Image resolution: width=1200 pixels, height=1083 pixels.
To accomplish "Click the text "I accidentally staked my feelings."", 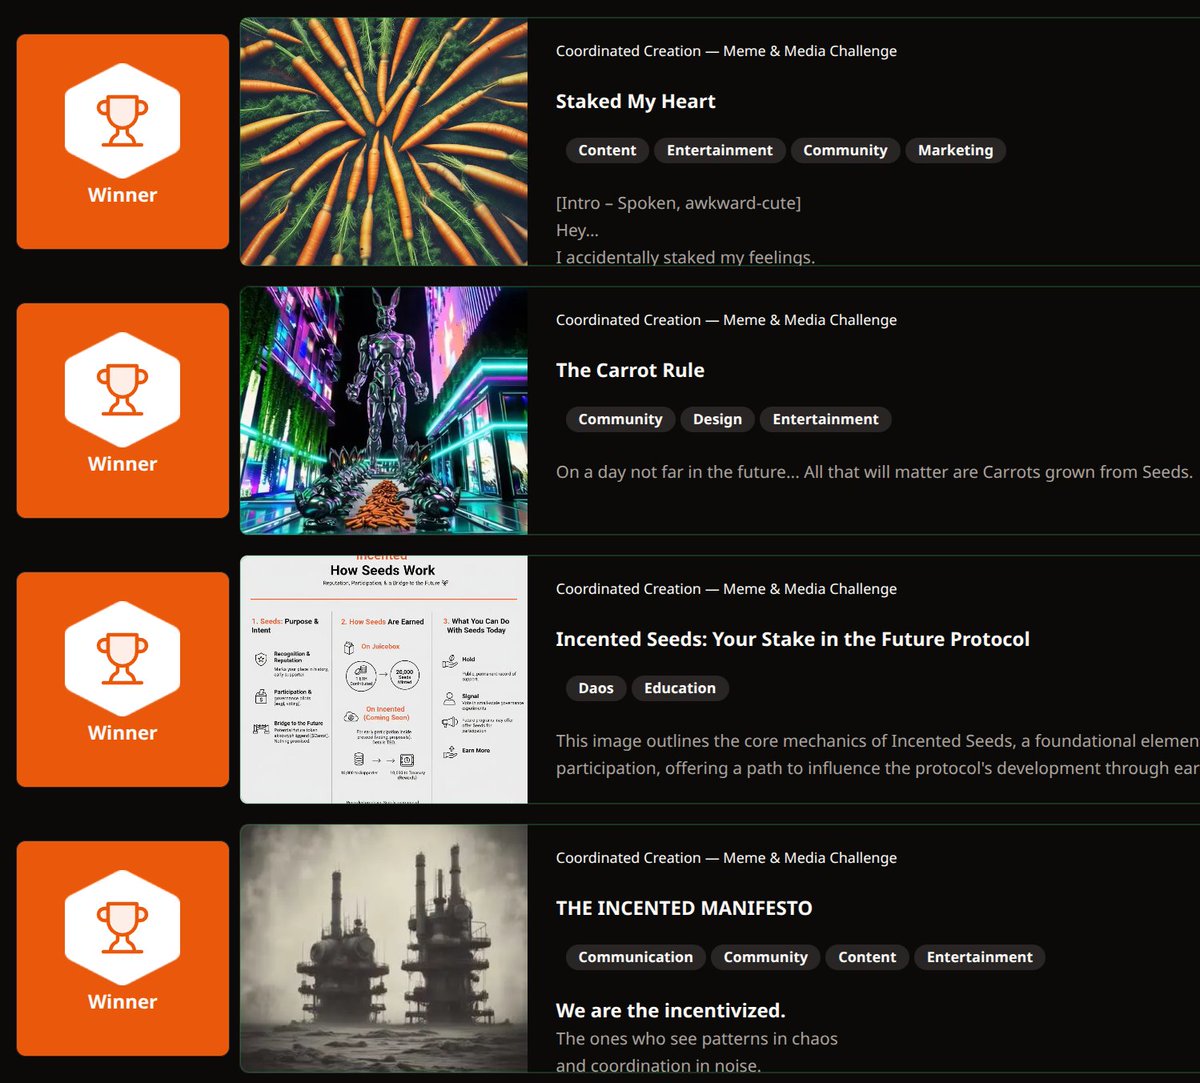I will [686, 257].
